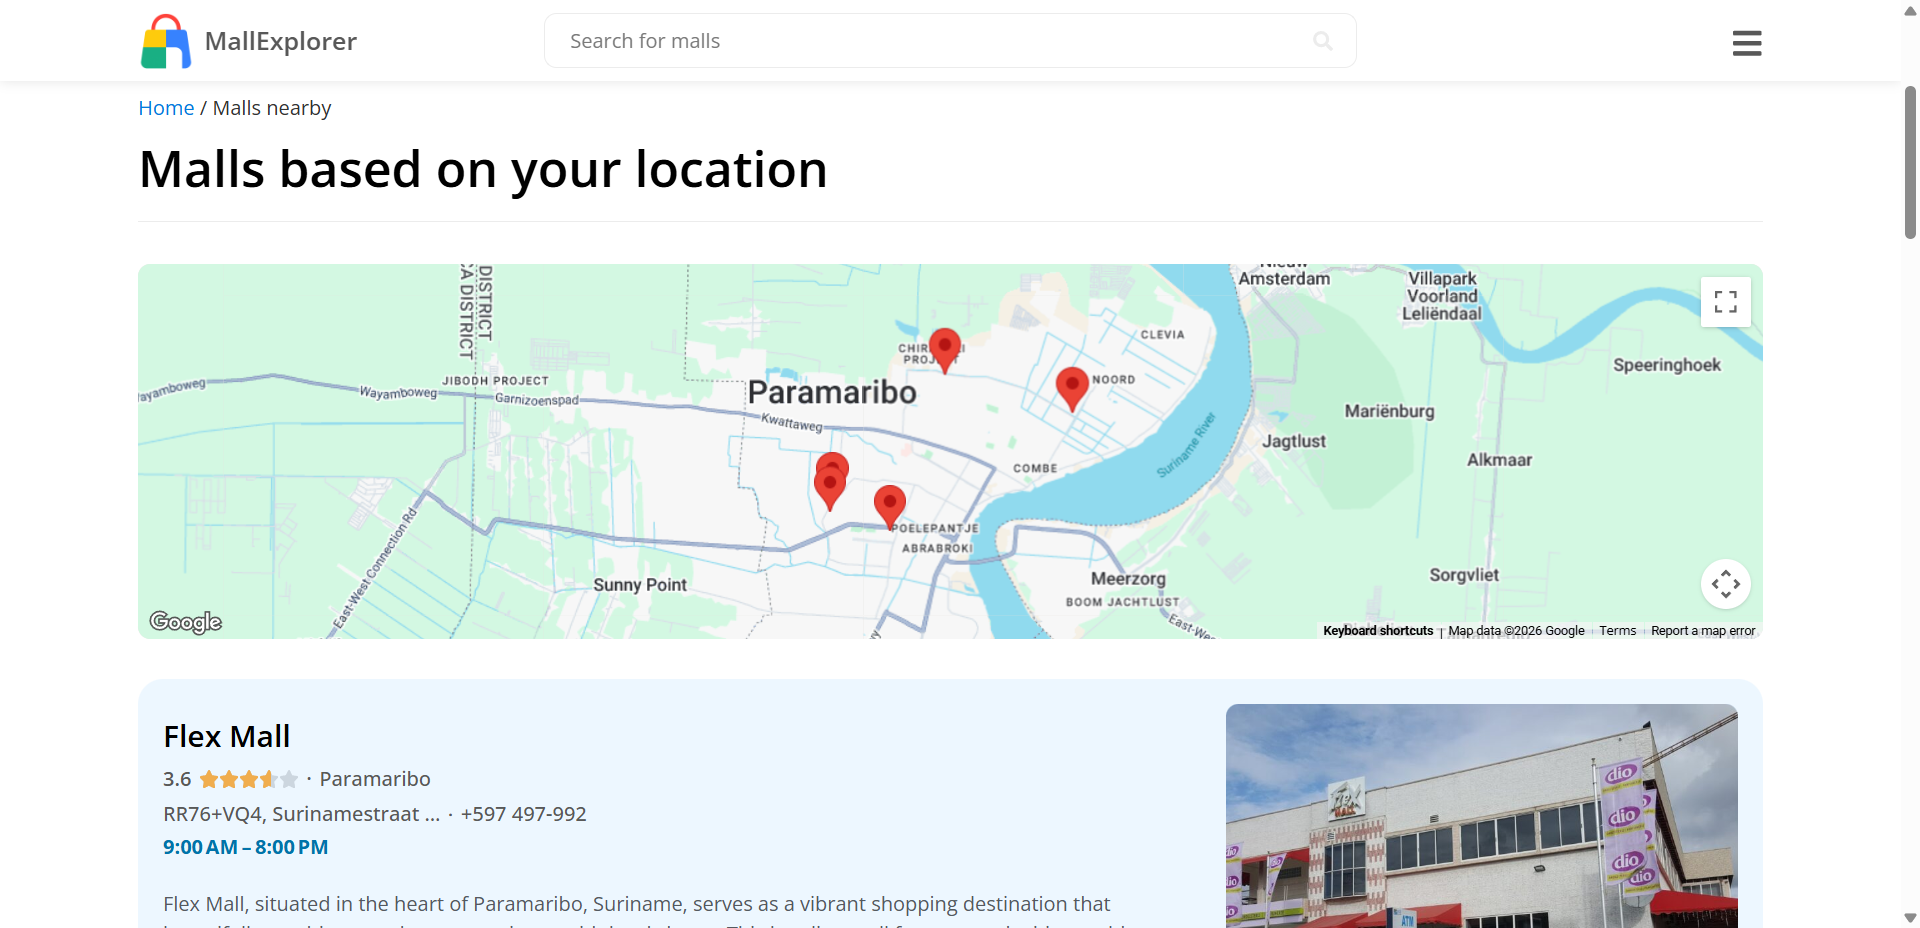Toggle fullscreen map view
The image size is (1920, 928).
tap(1725, 302)
